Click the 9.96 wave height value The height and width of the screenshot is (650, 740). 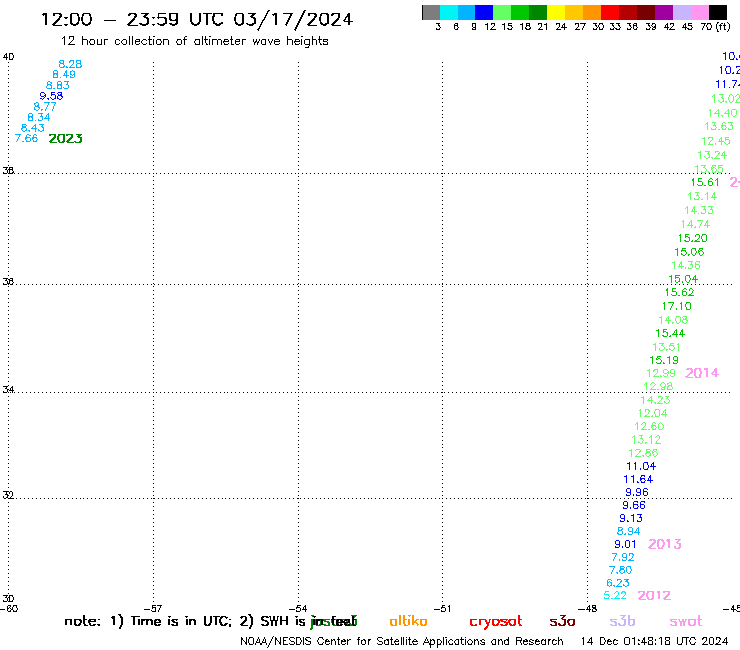(x=637, y=492)
